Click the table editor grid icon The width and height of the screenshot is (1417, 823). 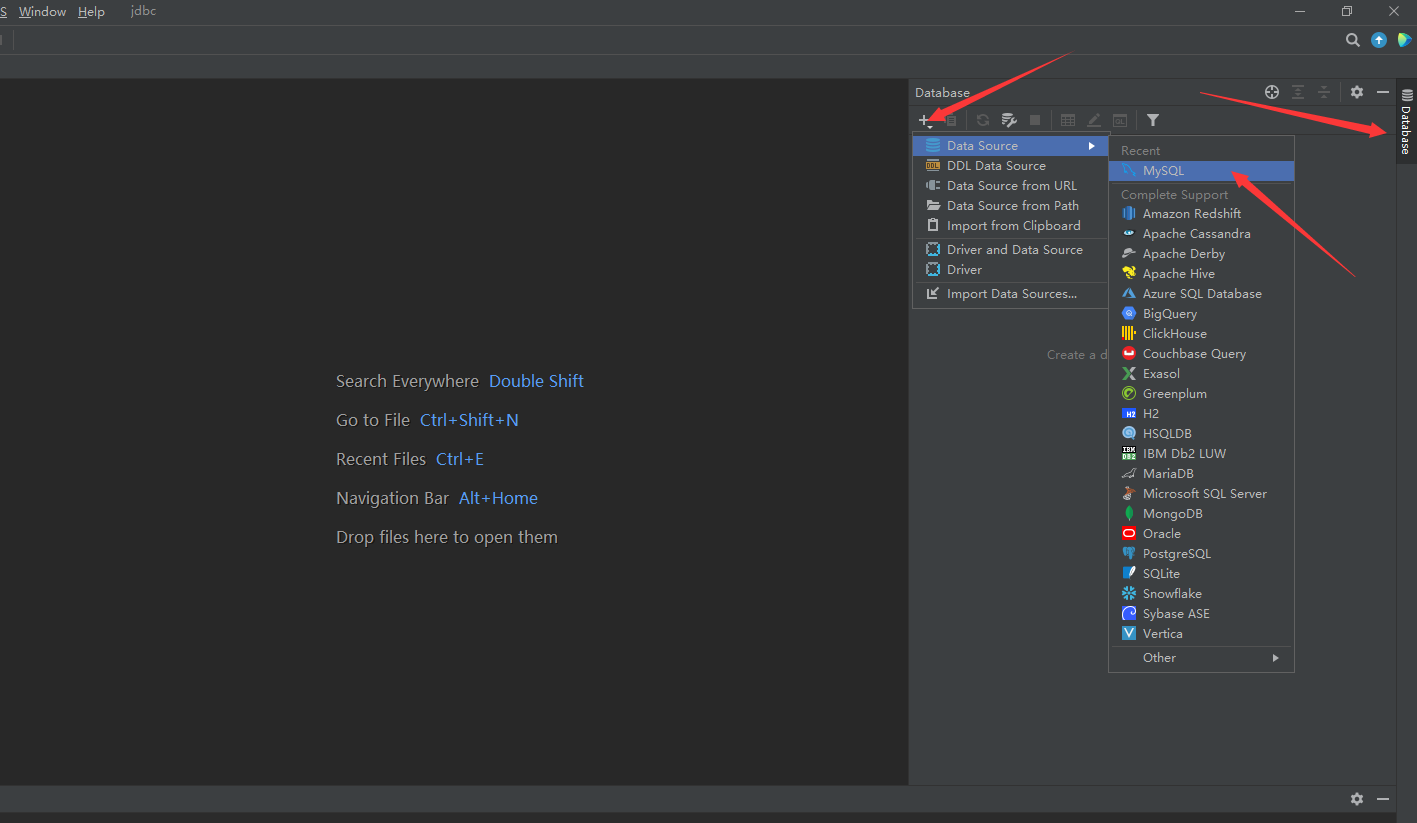[x=1068, y=120]
